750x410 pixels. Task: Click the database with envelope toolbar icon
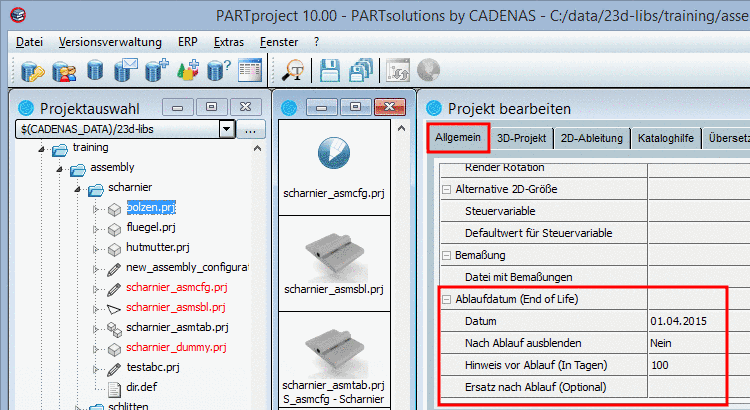click(x=126, y=70)
